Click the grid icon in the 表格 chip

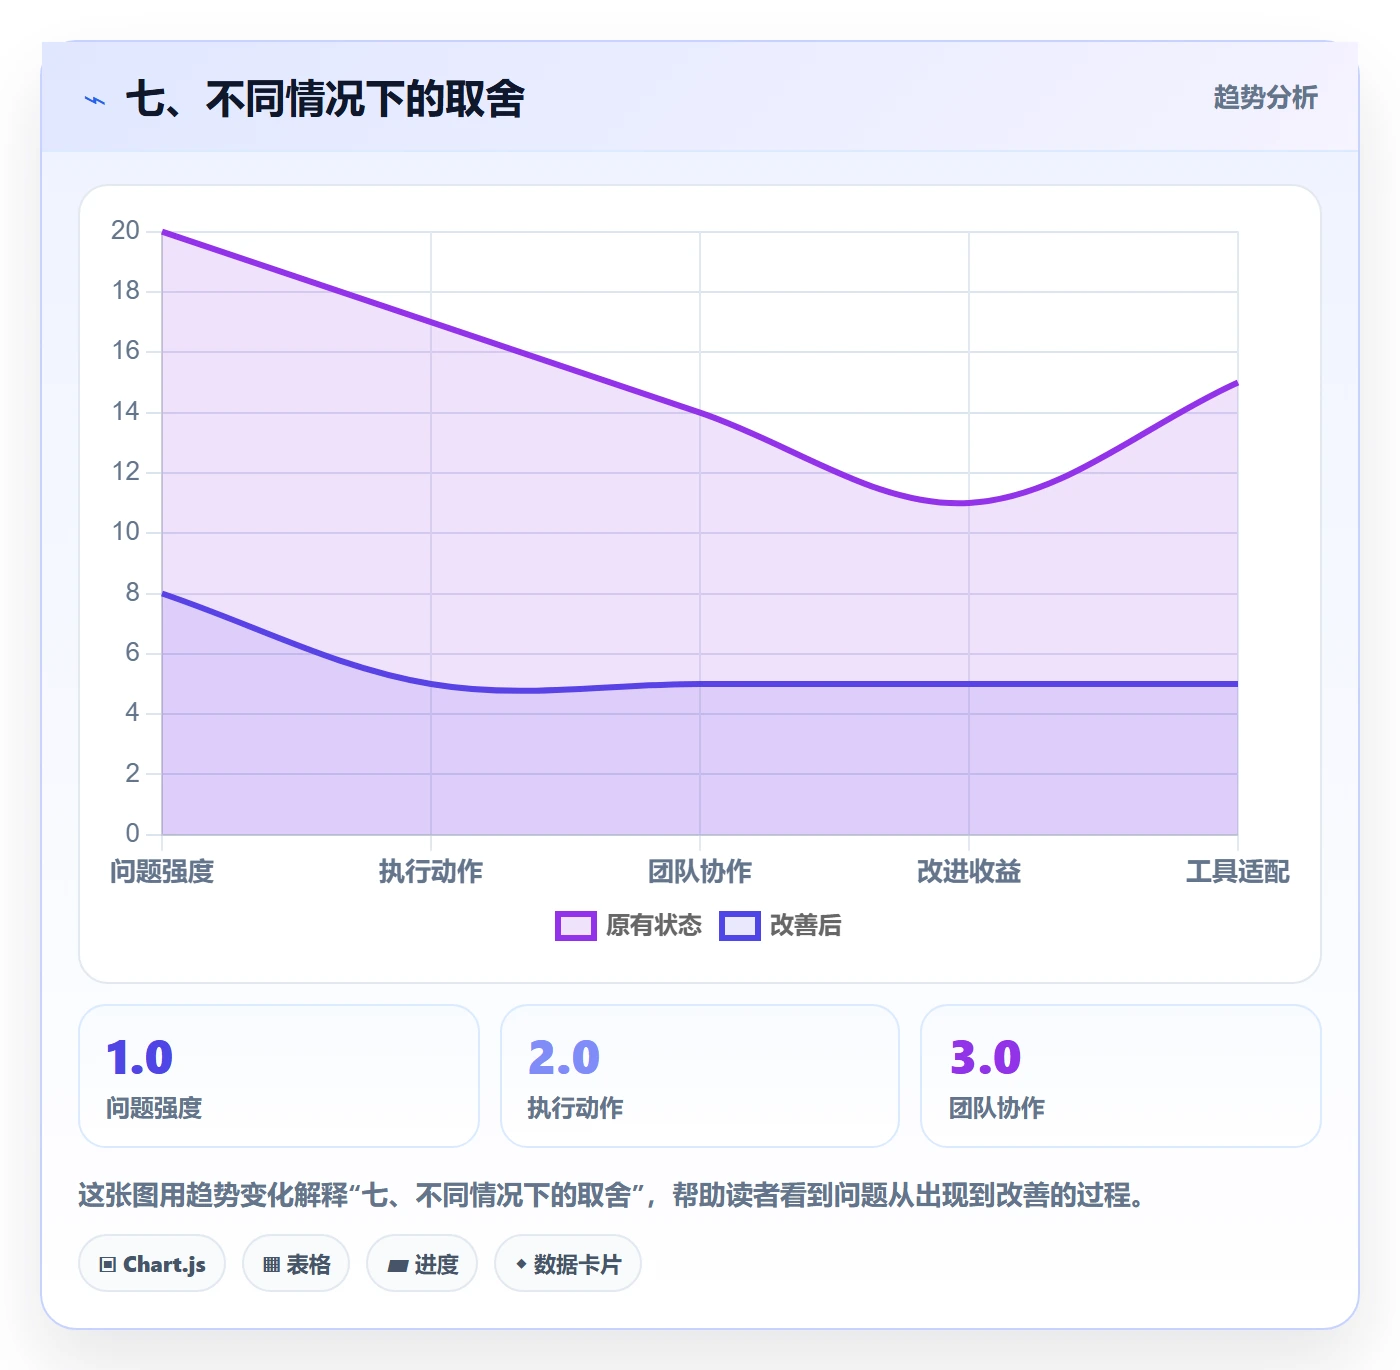pyautogui.click(x=271, y=1265)
